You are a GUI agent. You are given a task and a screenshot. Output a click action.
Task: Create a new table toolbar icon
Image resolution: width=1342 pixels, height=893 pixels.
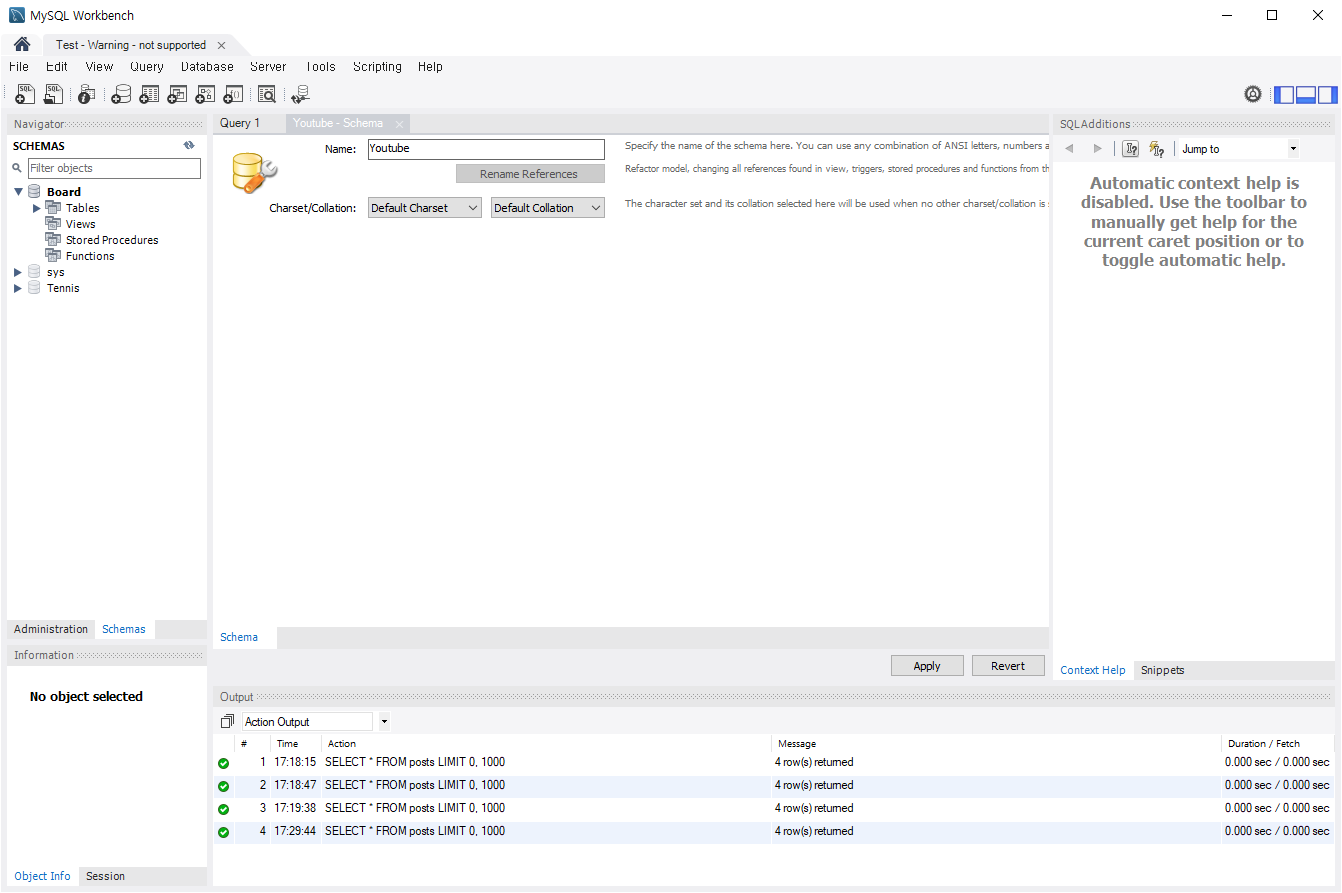[x=149, y=94]
